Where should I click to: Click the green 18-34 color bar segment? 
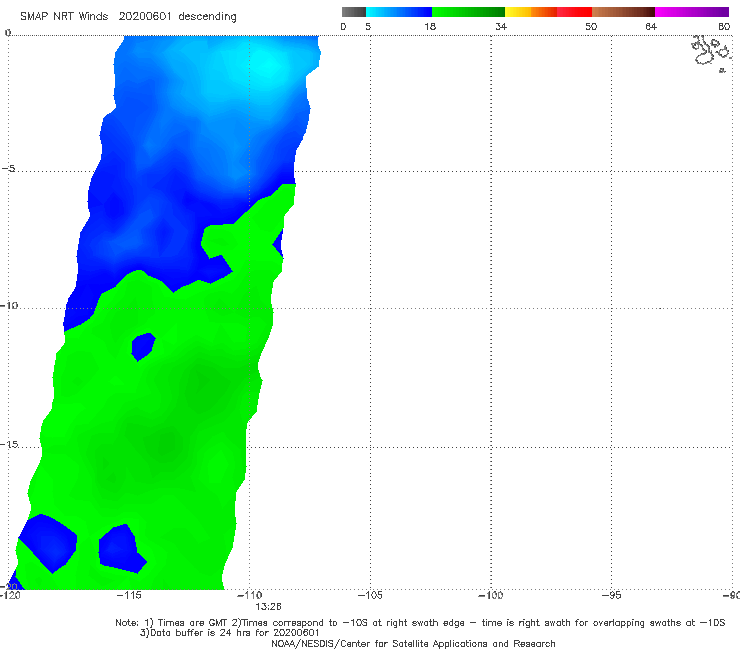[468, 12]
